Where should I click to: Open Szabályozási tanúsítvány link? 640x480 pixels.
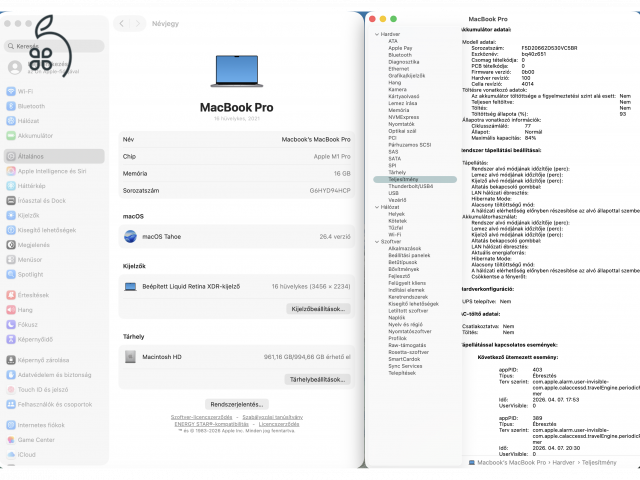point(273,417)
